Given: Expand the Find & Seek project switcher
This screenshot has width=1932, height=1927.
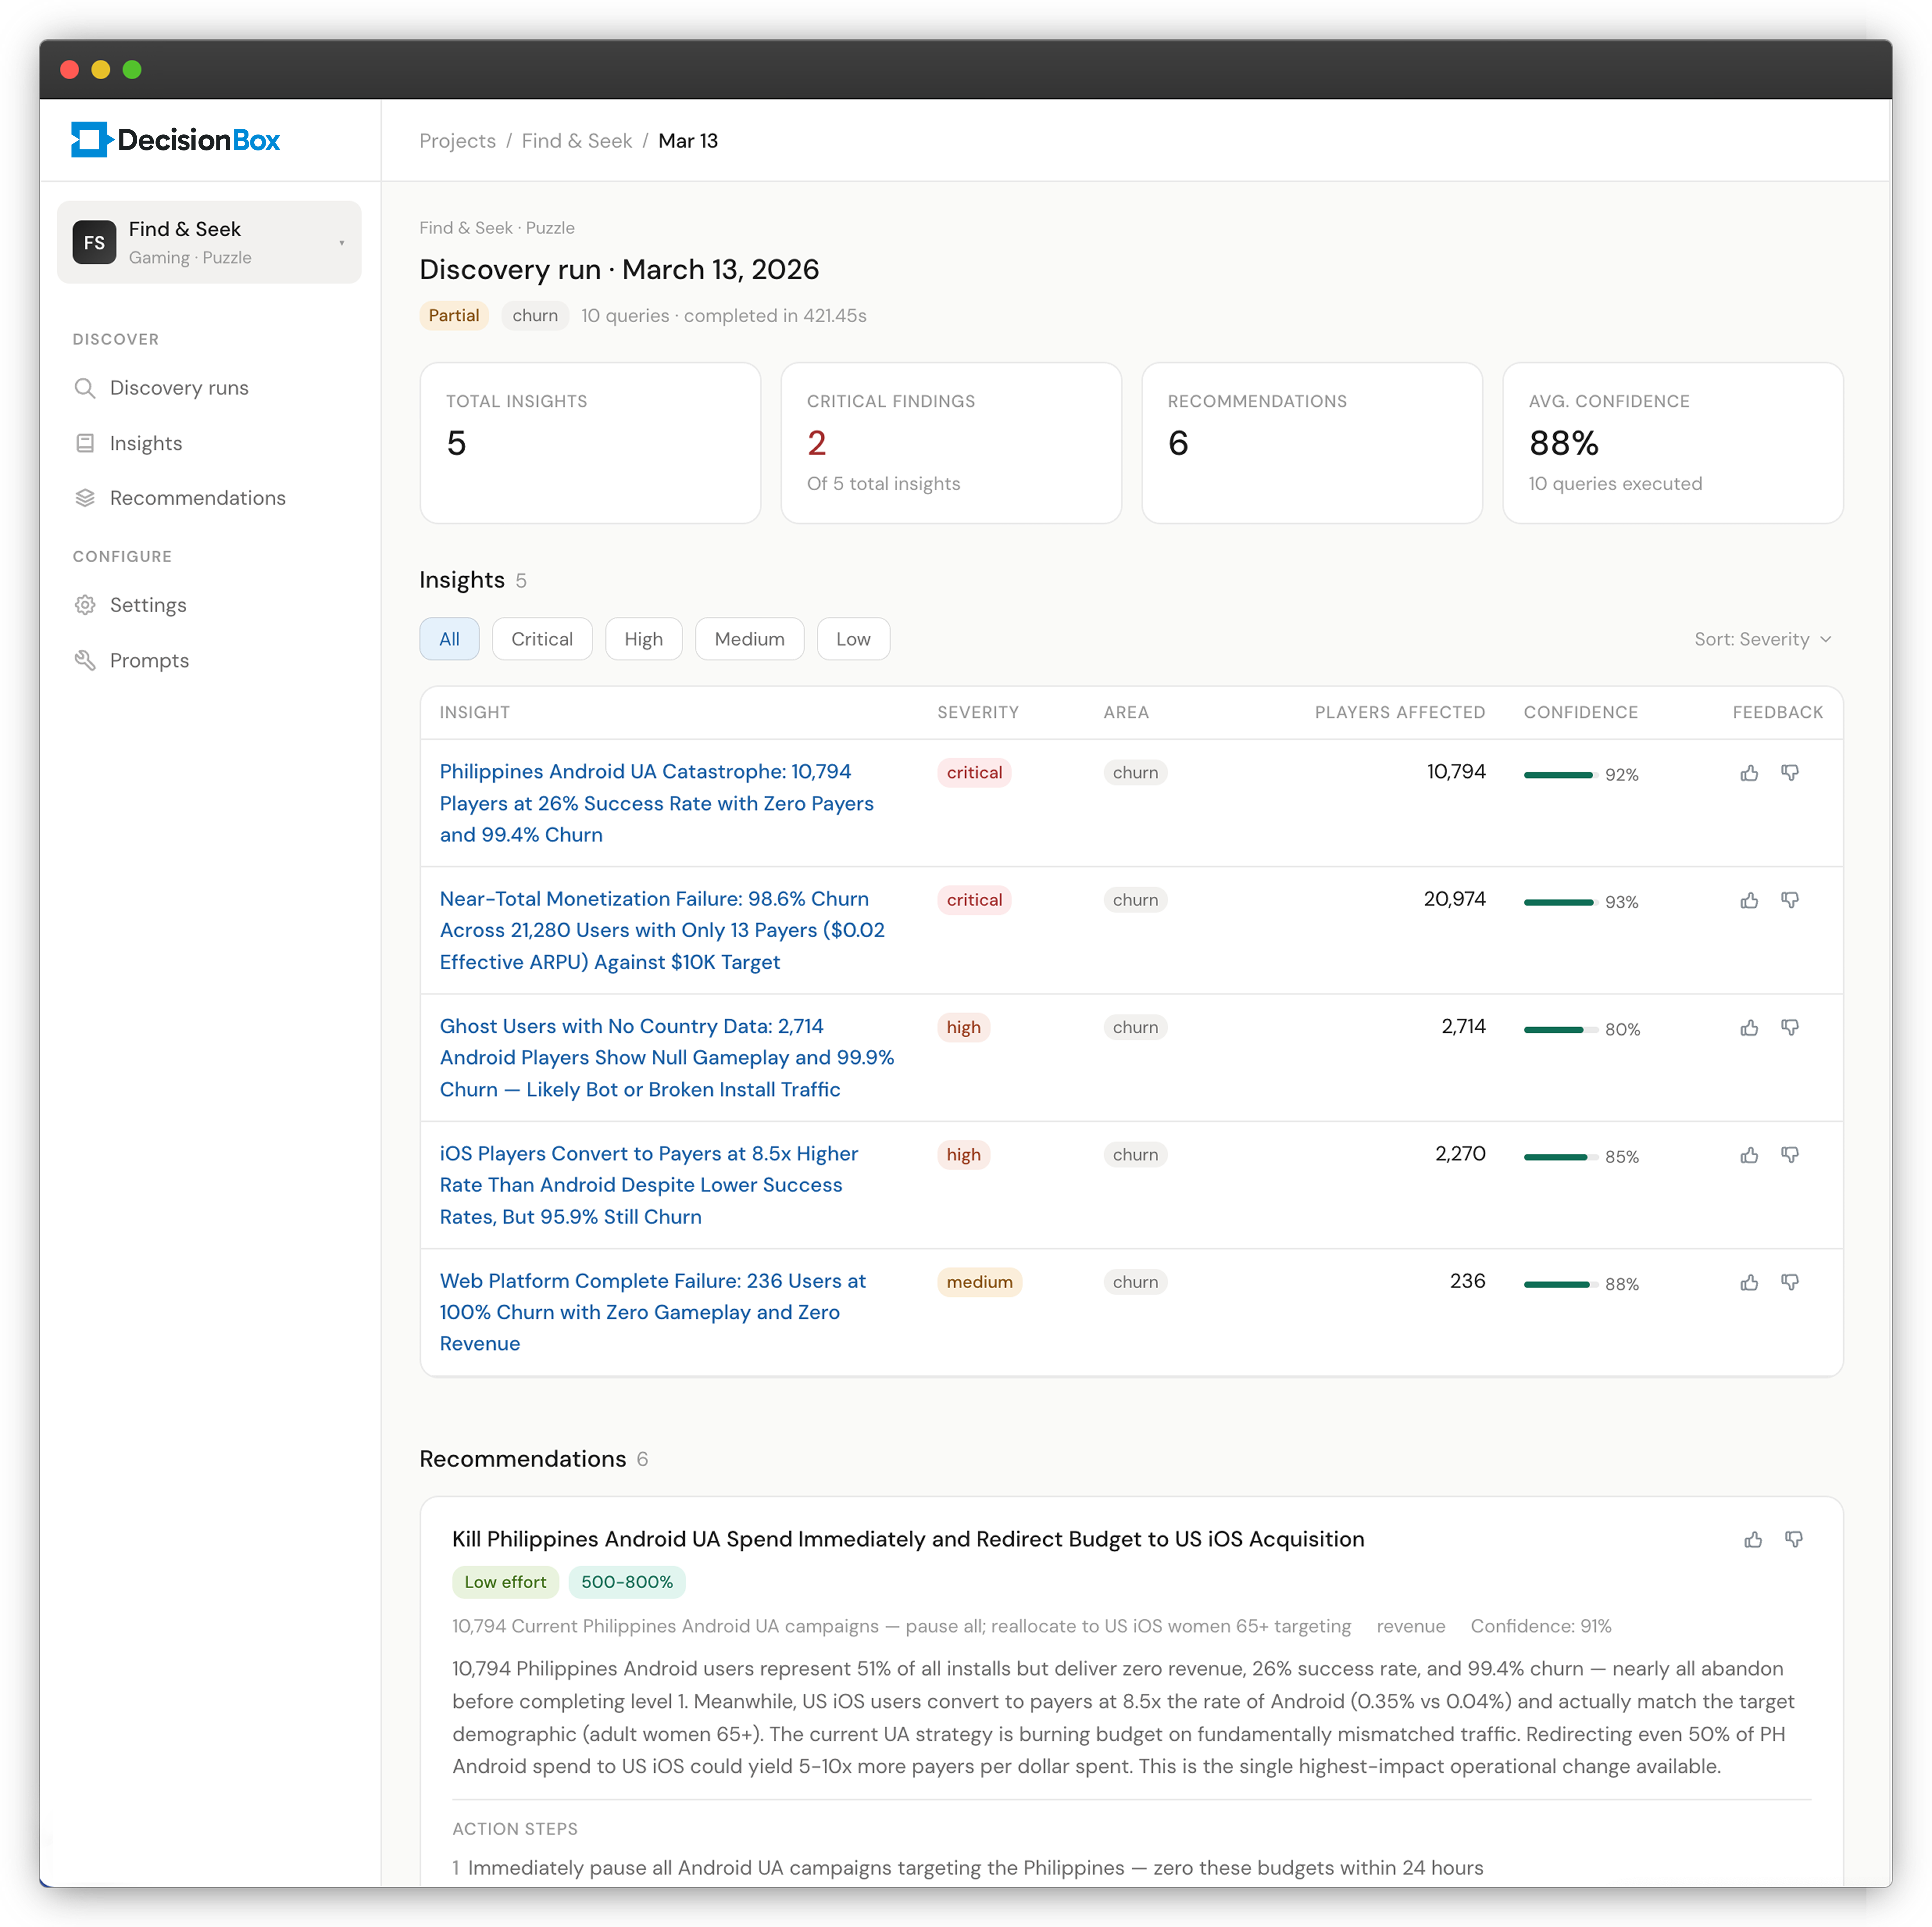Looking at the screenshot, I should tap(209, 242).
